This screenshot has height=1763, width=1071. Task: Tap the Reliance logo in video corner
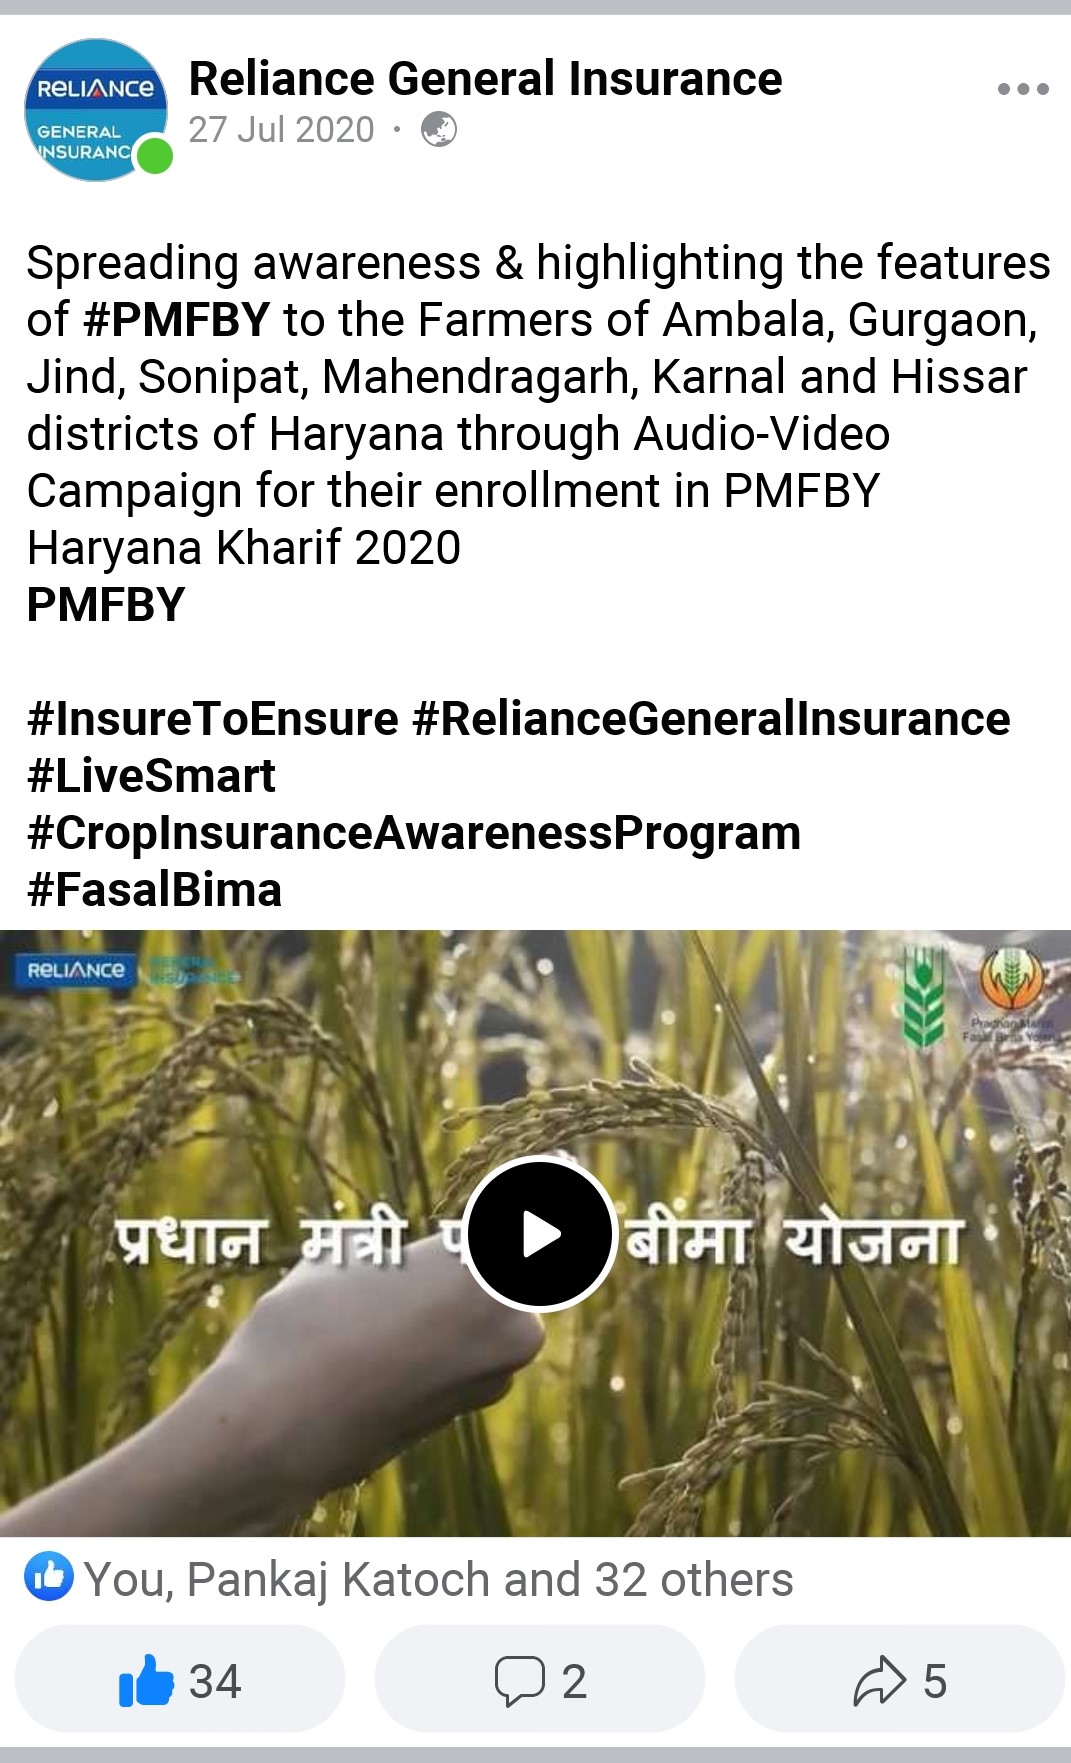coord(76,970)
